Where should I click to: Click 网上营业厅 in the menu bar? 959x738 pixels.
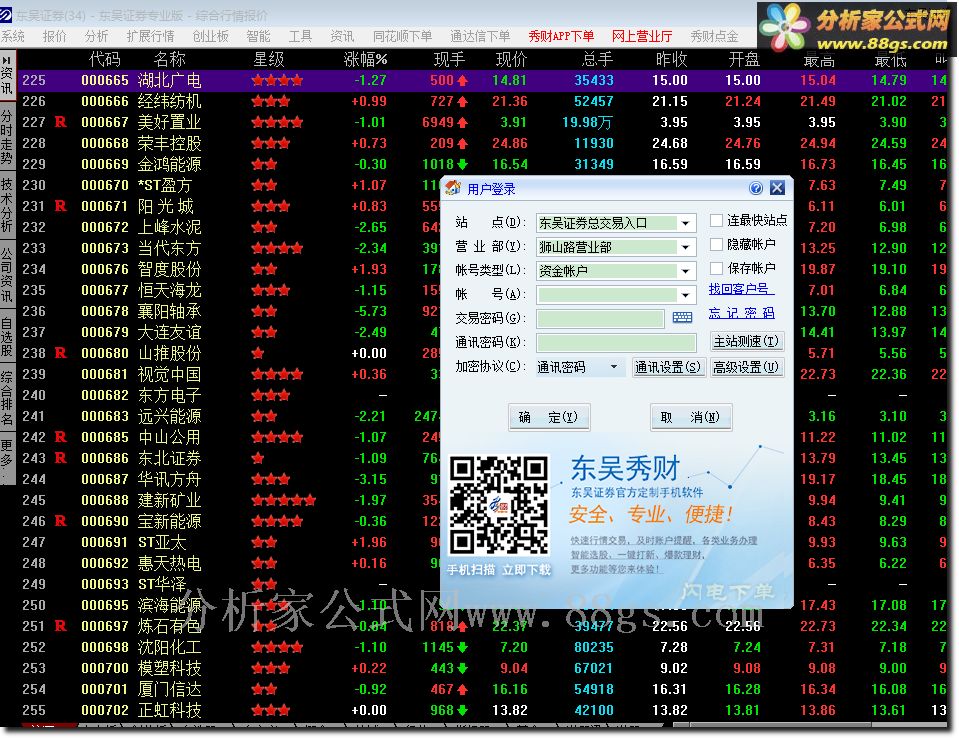click(x=642, y=37)
